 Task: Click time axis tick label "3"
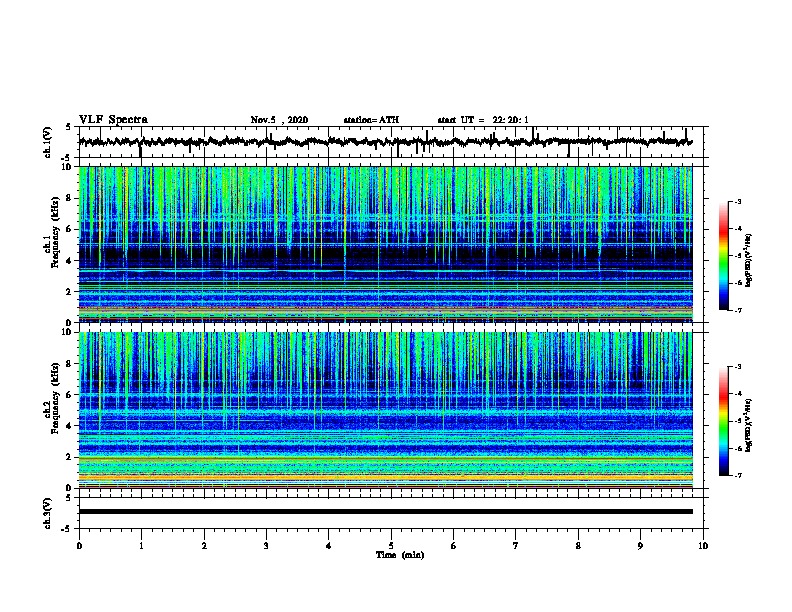(x=266, y=545)
